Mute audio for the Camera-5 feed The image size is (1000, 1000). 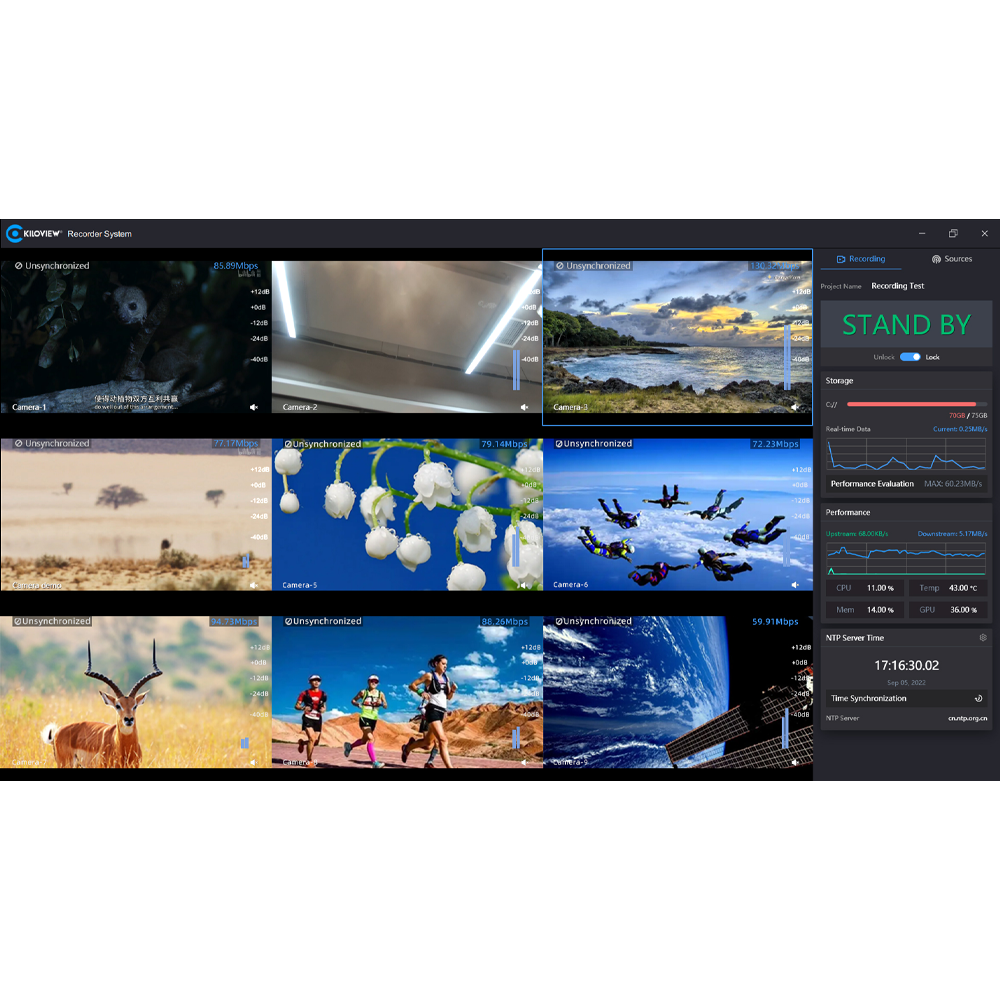coord(525,585)
